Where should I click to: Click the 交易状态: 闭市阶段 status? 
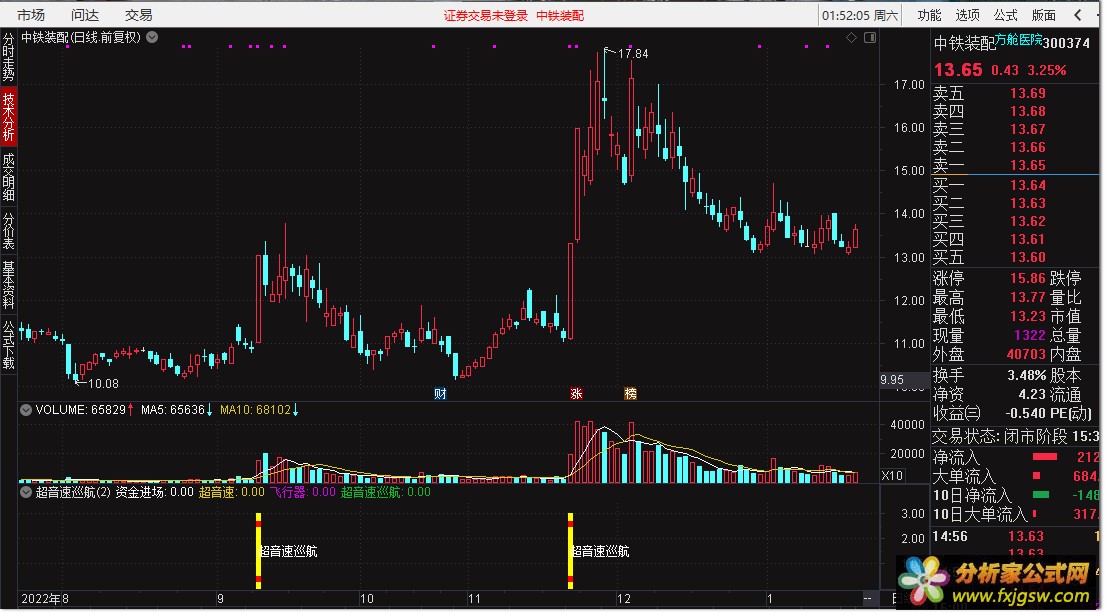pyautogui.click(x=999, y=437)
